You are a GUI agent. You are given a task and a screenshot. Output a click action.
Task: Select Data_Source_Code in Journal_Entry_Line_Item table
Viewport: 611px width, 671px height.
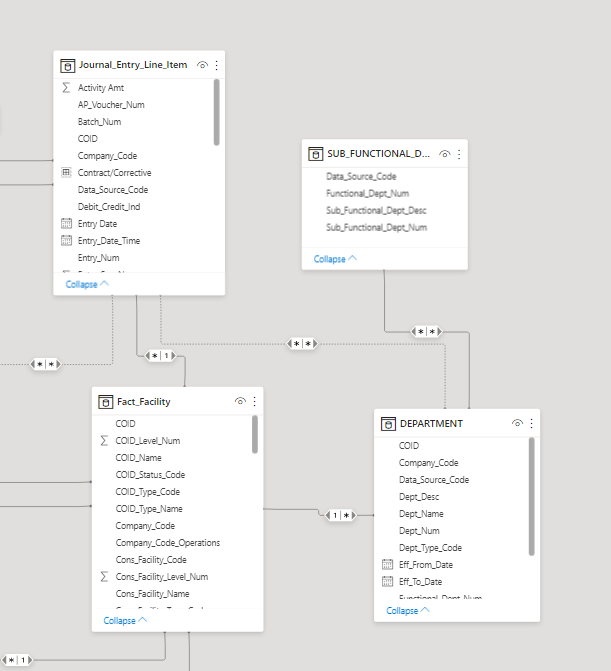[113, 190]
